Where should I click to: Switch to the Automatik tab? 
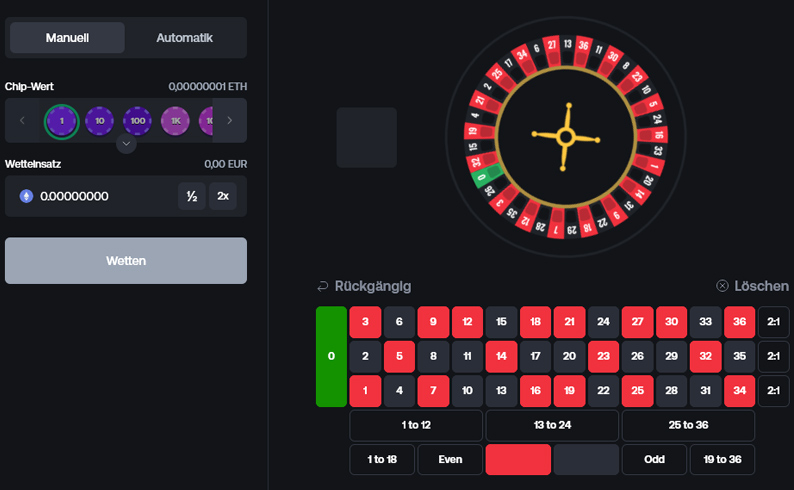tap(185, 38)
